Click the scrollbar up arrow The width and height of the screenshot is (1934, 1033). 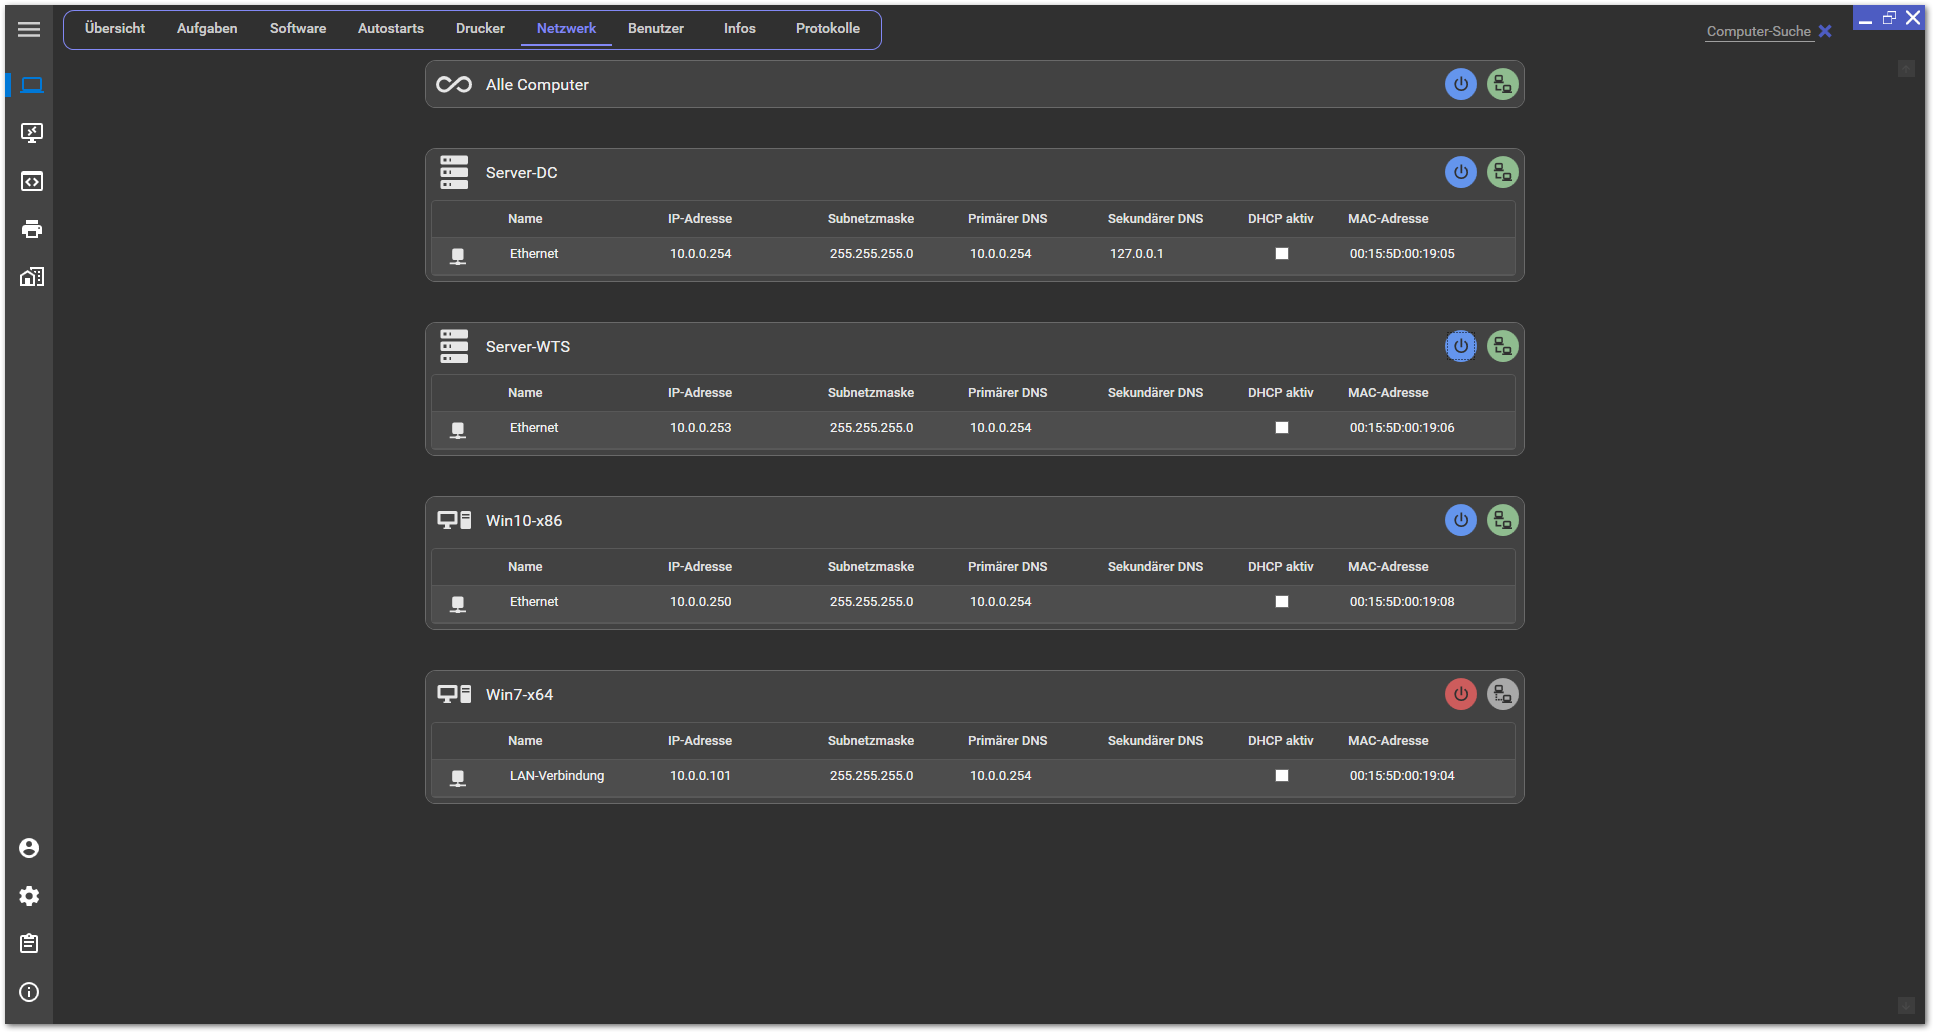point(1906,68)
